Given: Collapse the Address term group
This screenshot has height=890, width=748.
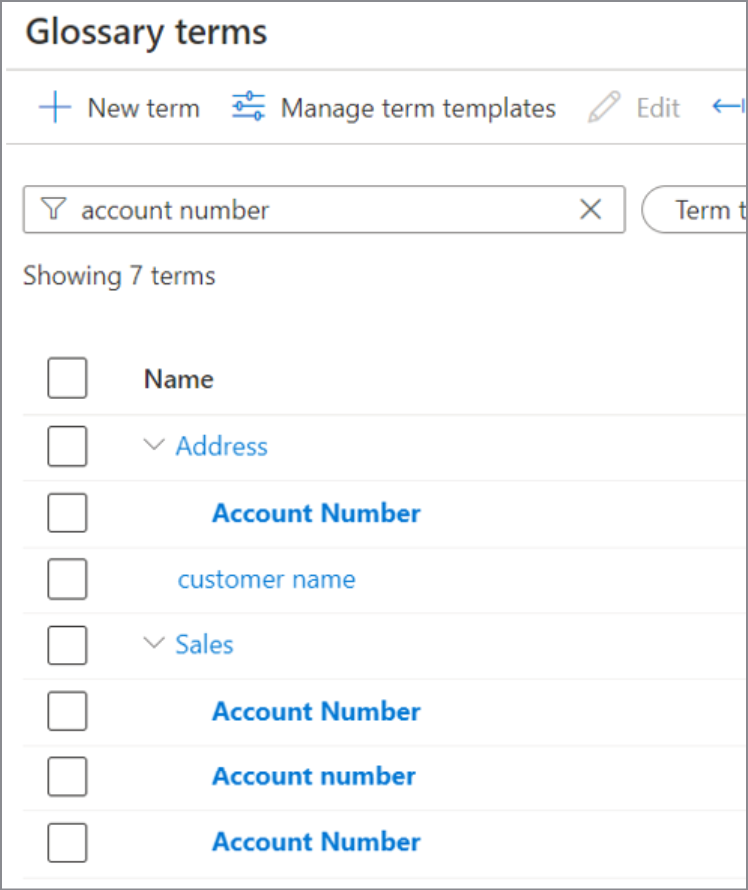Looking at the screenshot, I should pyautogui.click(x=154, y=445).
